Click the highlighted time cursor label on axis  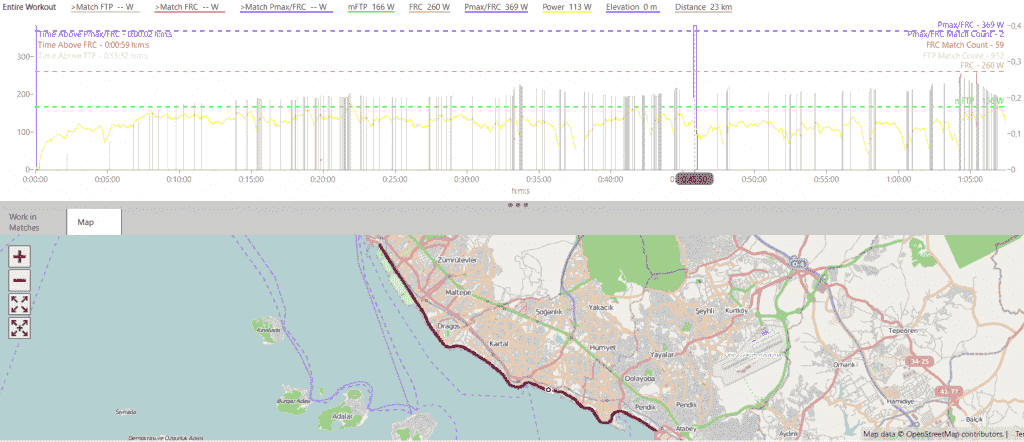tap(694, 179)
